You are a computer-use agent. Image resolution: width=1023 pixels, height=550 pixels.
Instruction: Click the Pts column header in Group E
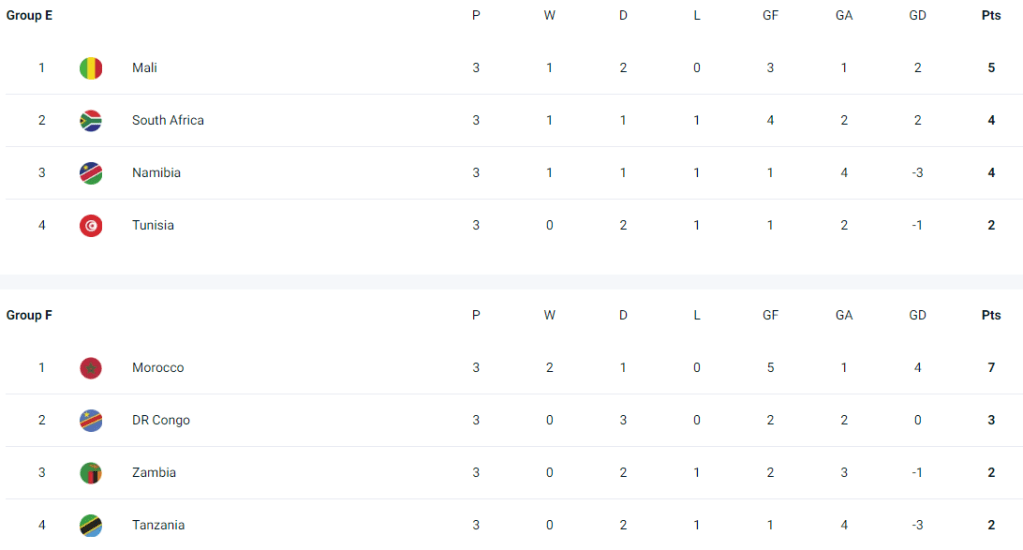coord(991,15)
